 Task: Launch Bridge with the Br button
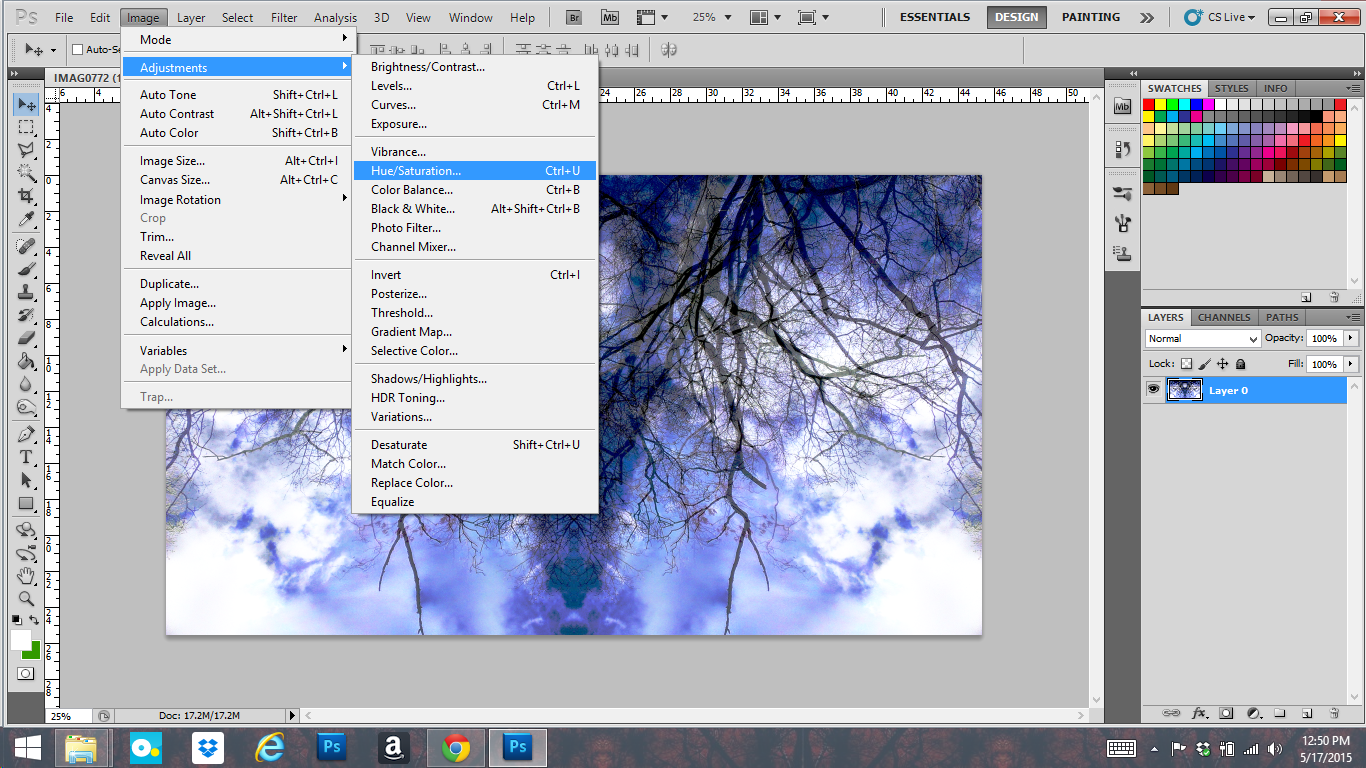[x=574, y=17]
